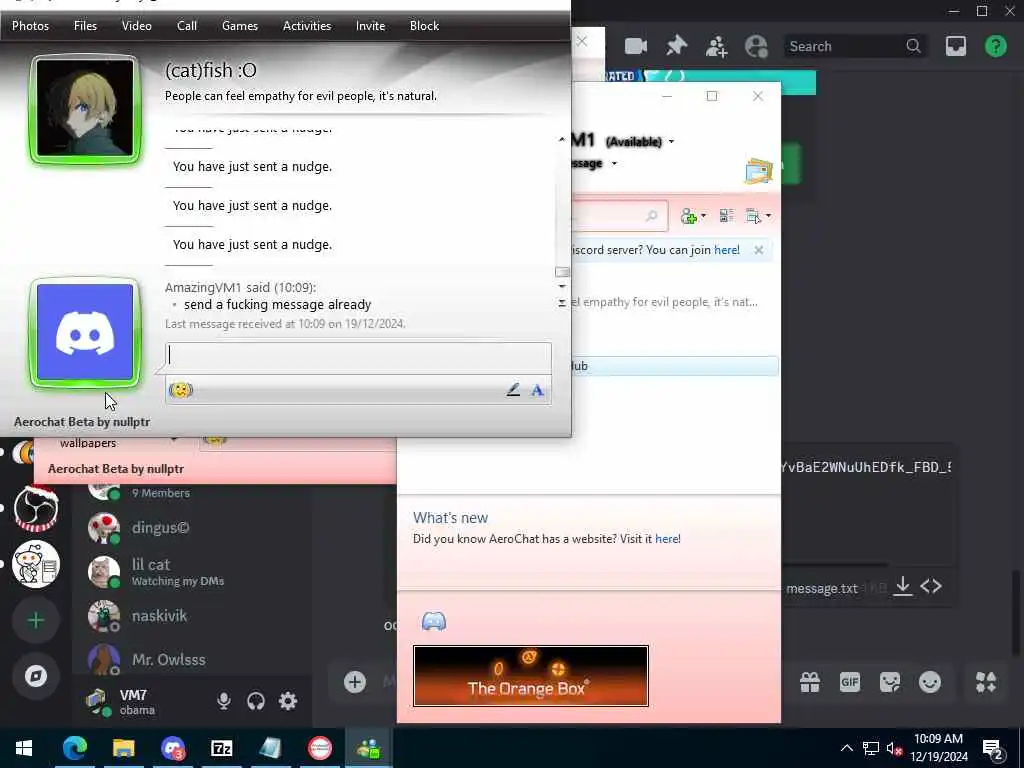Expand the personal message dropdown arrow

614,163
